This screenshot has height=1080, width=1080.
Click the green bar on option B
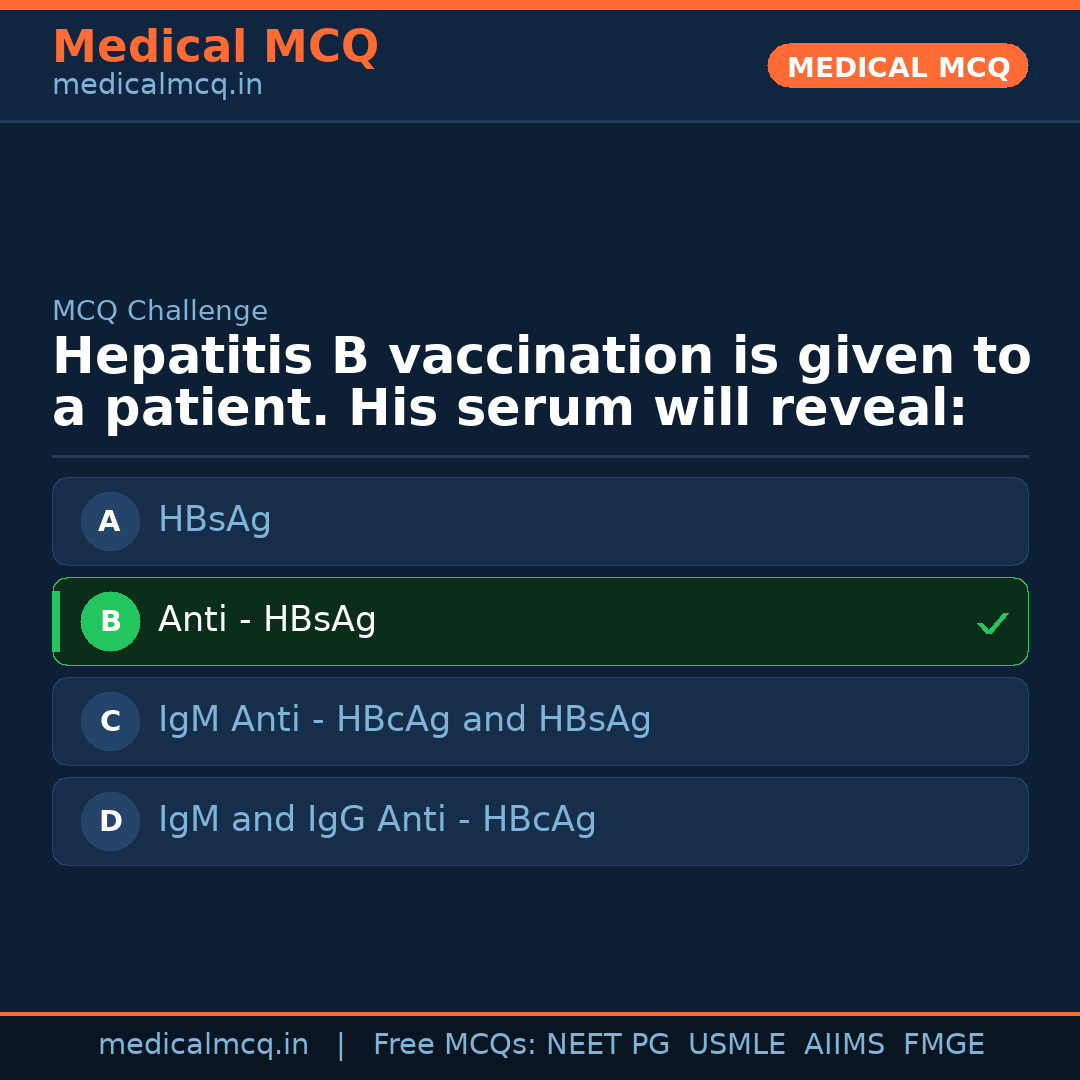click(56, 621)
